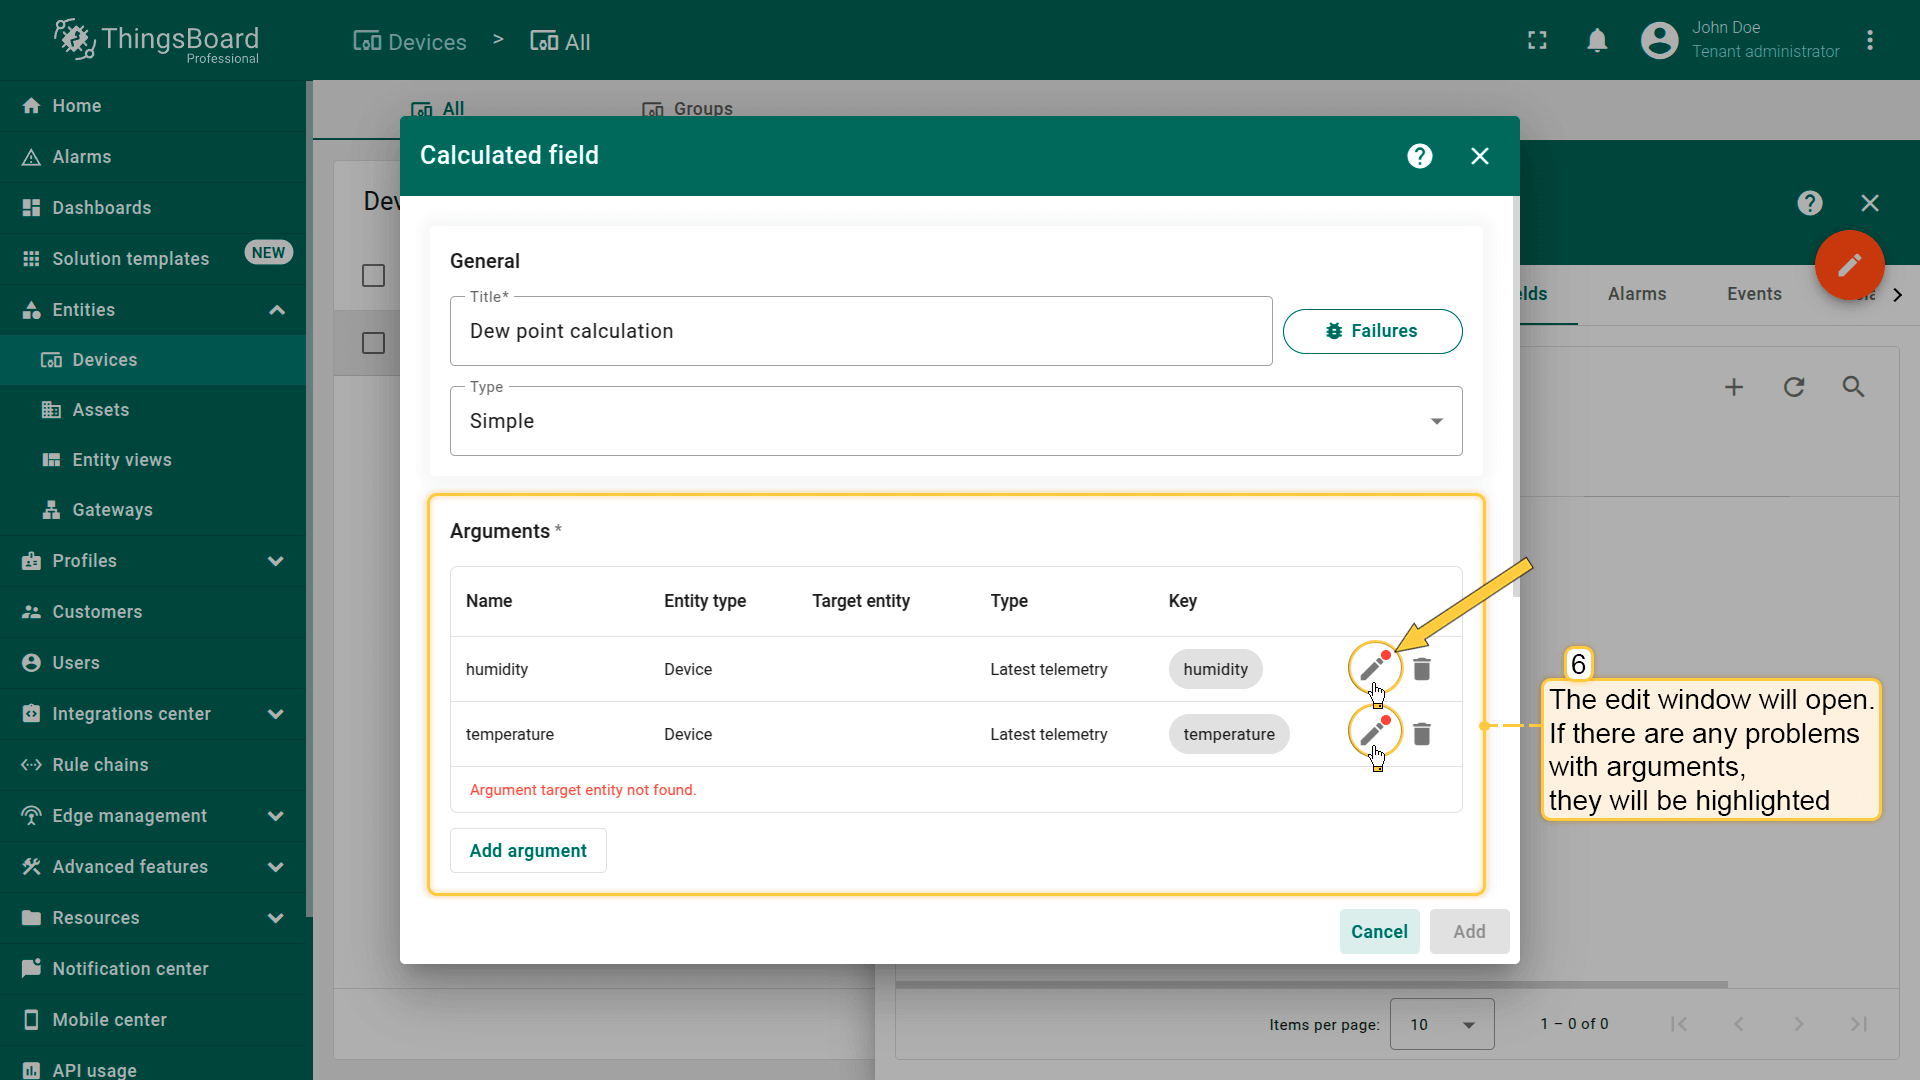Collapse the Entities sidebar section

(x=276, y=310)
